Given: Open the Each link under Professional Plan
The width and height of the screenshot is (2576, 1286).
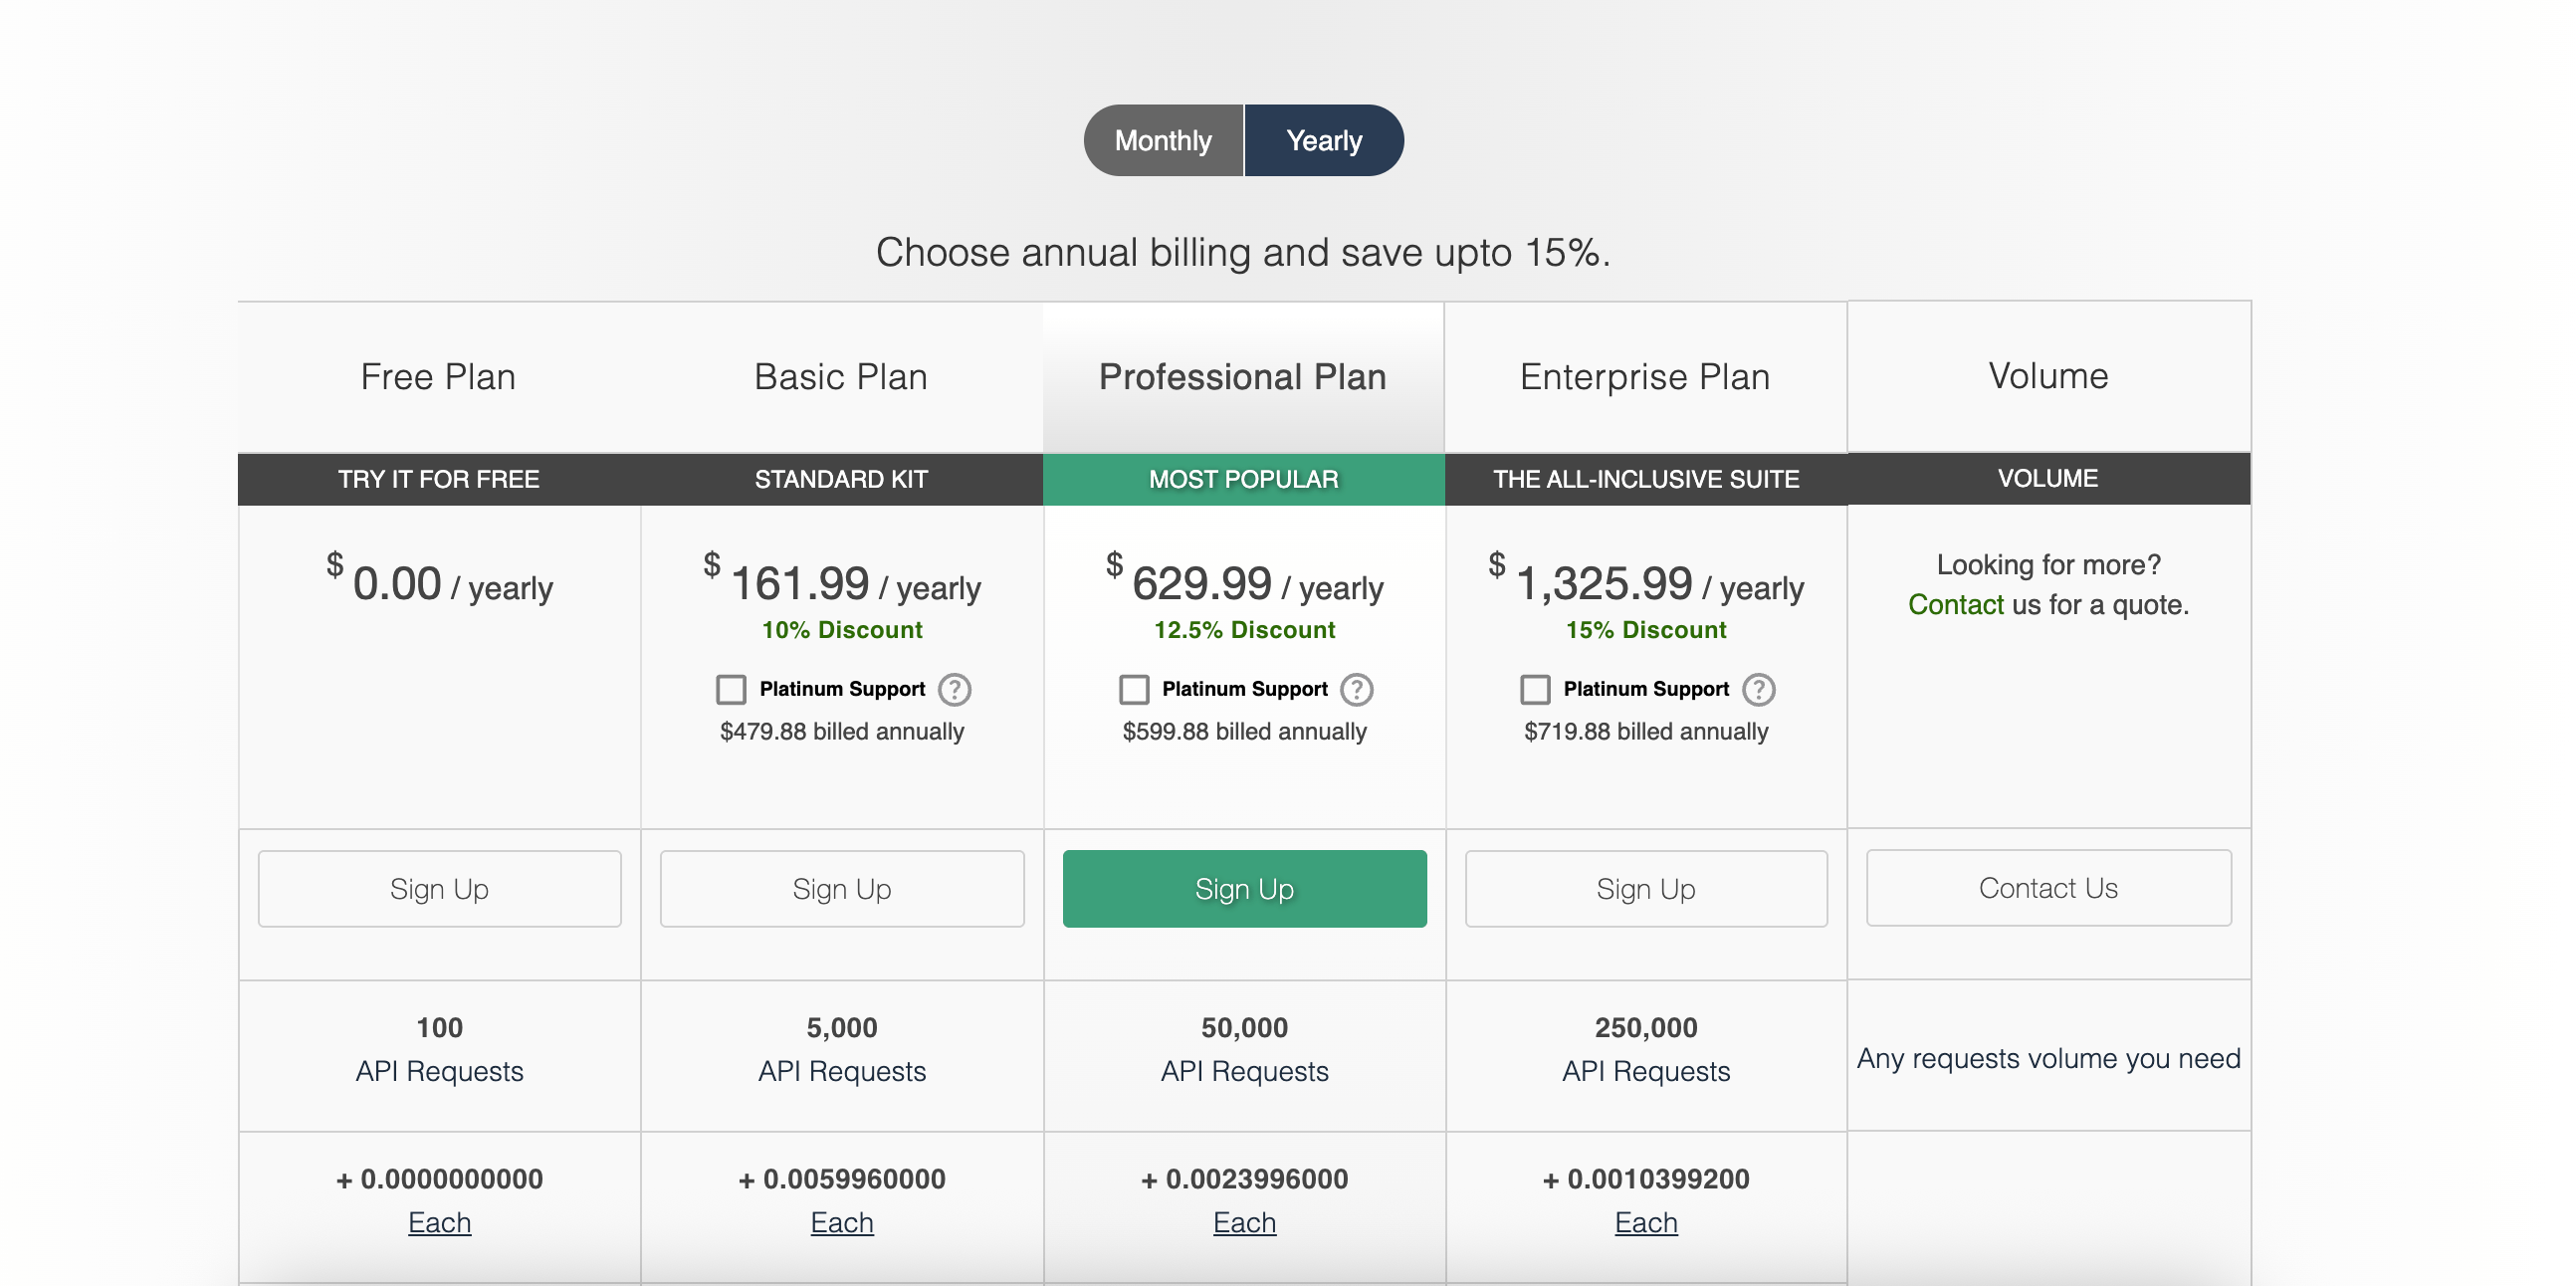Looking at the screenshot, I should (1244, 1223).
